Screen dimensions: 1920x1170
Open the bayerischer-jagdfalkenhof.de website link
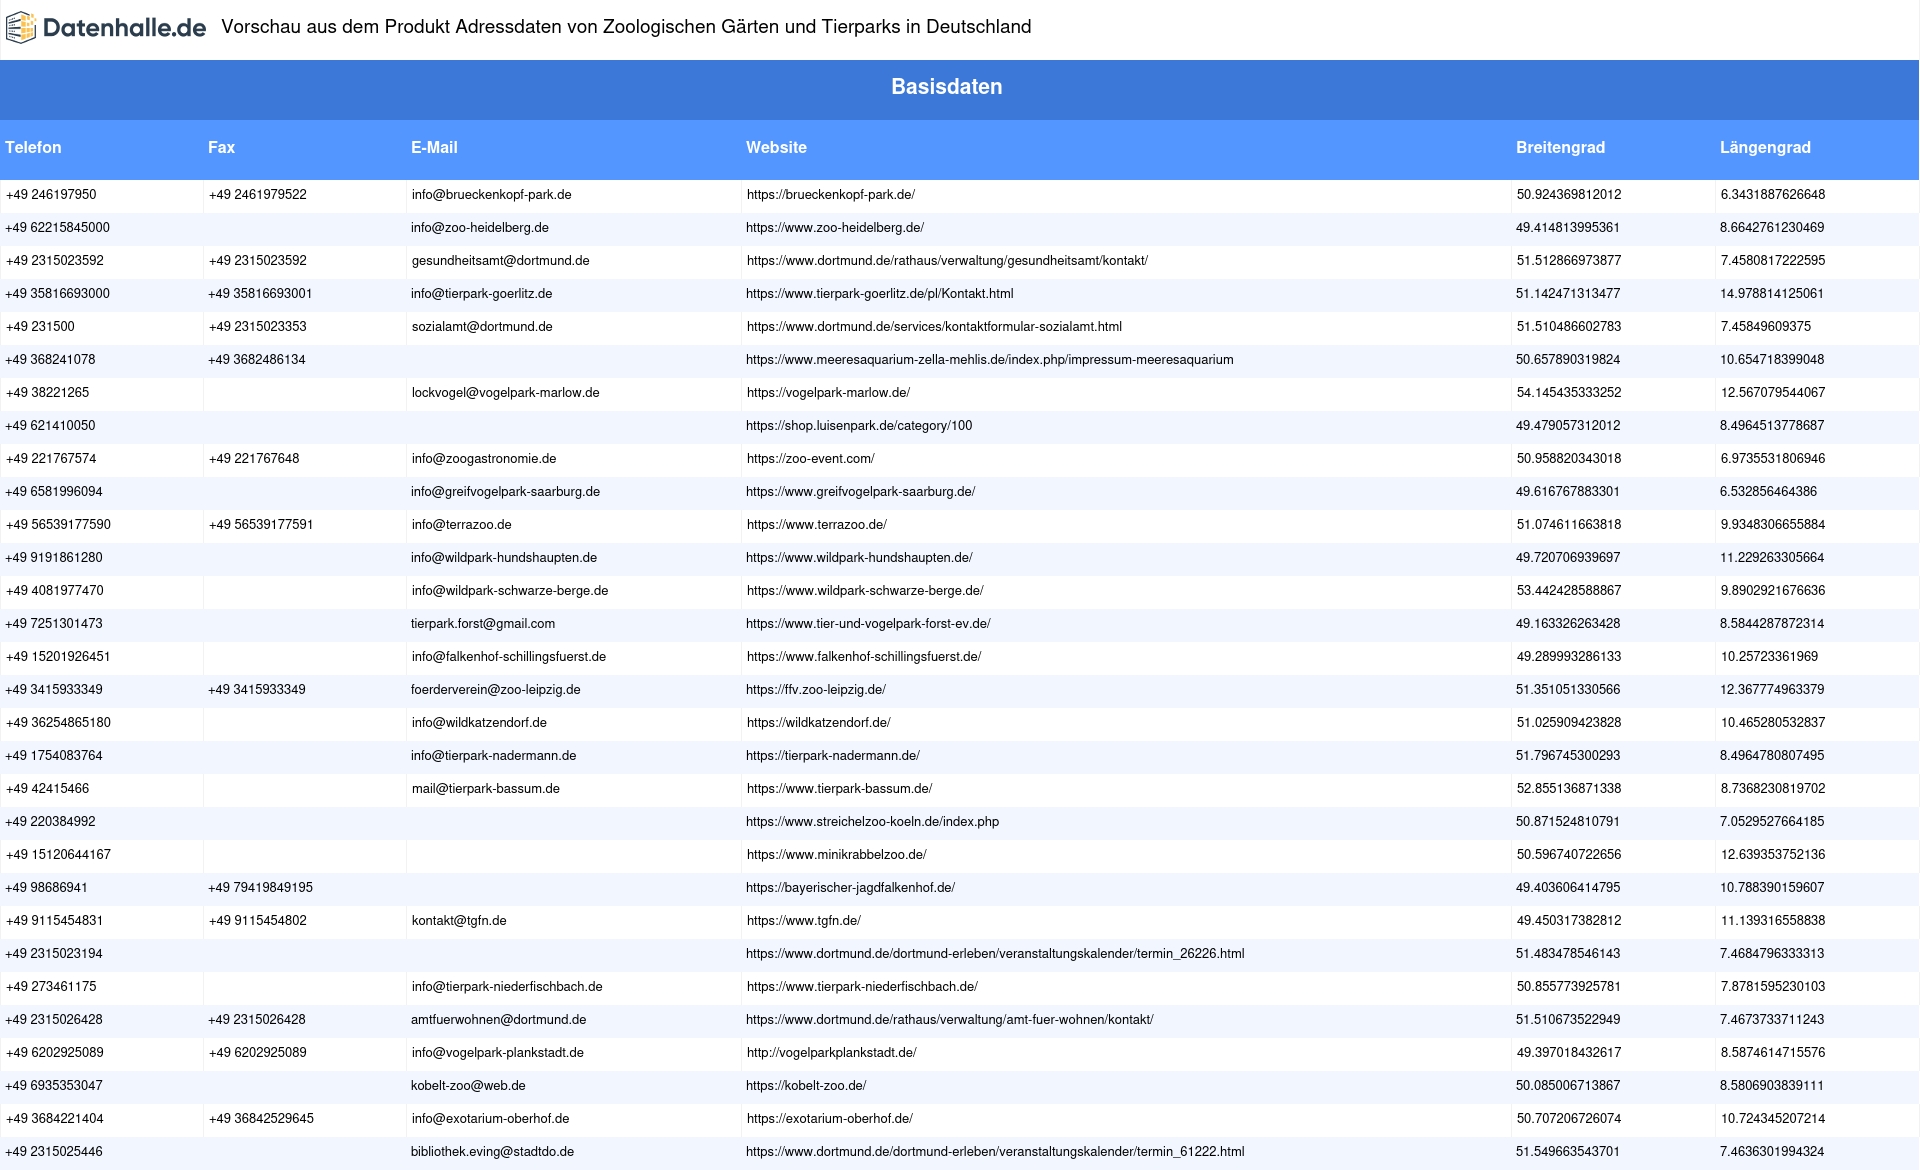pos(850,888)
